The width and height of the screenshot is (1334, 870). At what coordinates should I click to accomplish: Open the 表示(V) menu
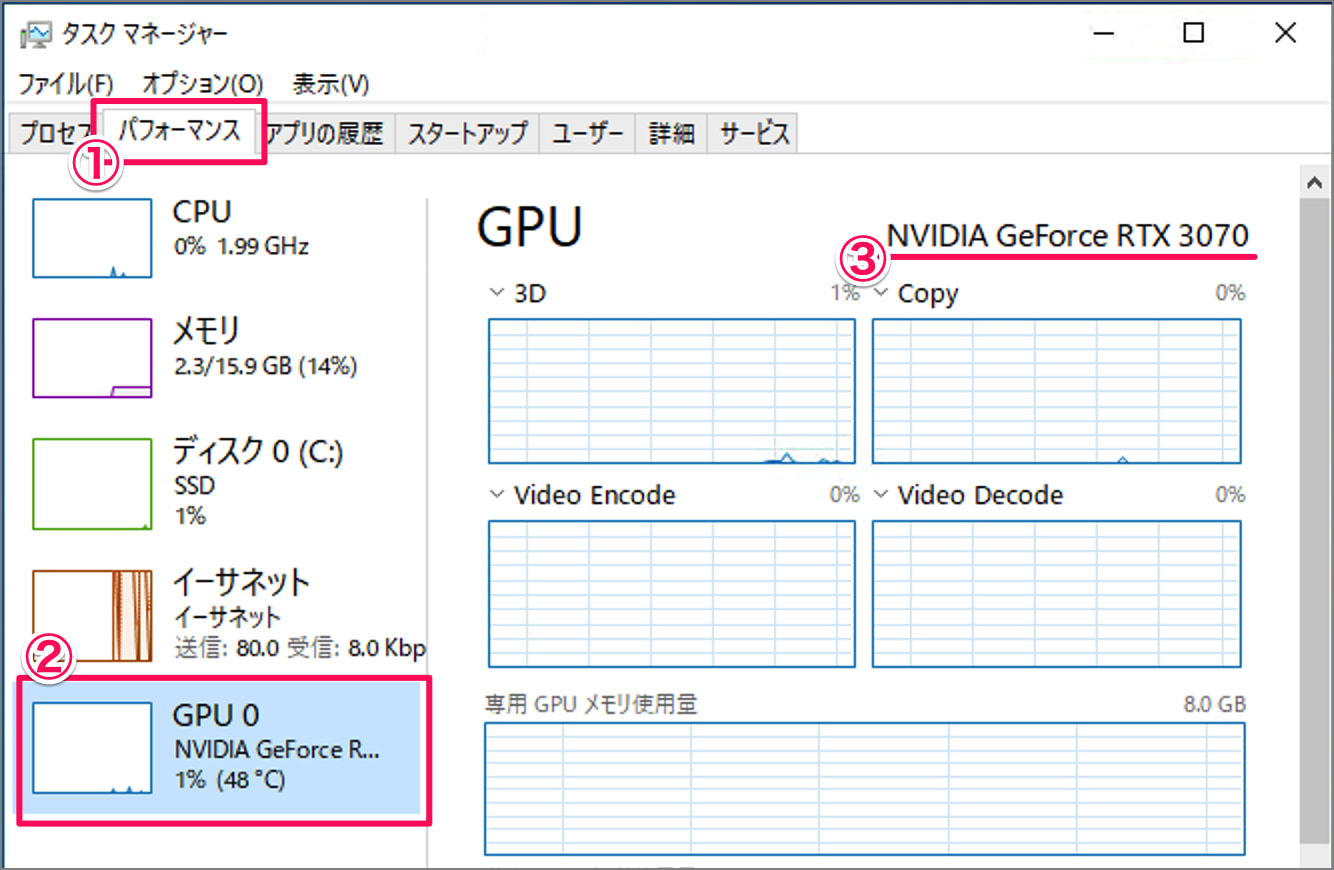pyautogui.click(x=331, y=84)
